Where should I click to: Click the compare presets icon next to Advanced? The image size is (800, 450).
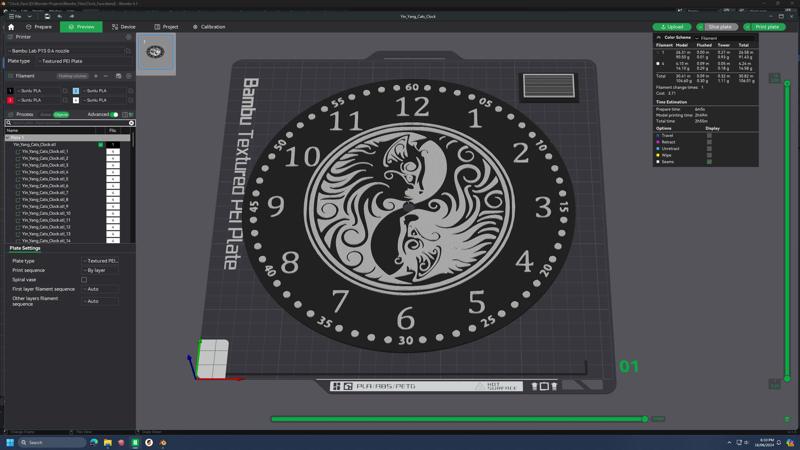point(125,115)
